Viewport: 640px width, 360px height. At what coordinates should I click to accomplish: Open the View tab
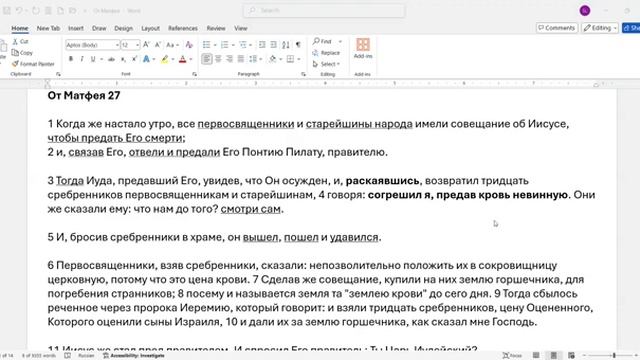pyautogui.click(x=241, y=28)
